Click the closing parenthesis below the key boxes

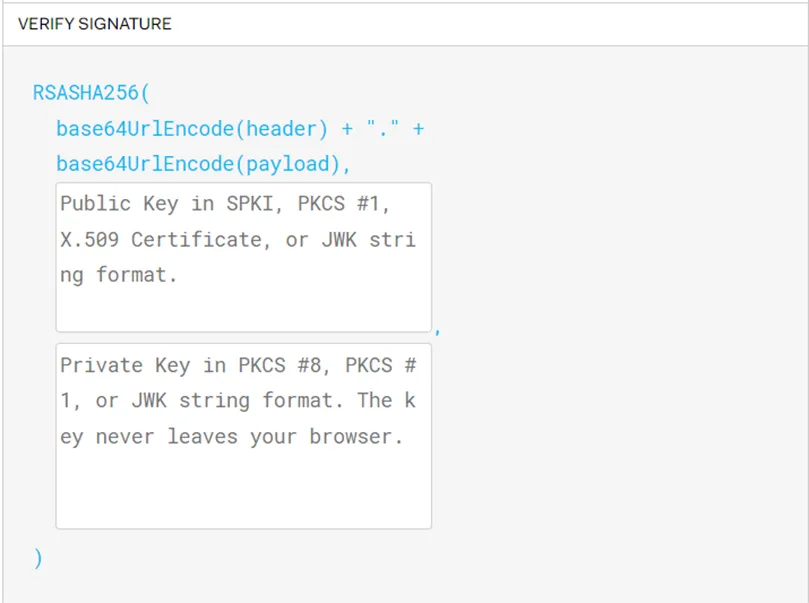(38, 558)
